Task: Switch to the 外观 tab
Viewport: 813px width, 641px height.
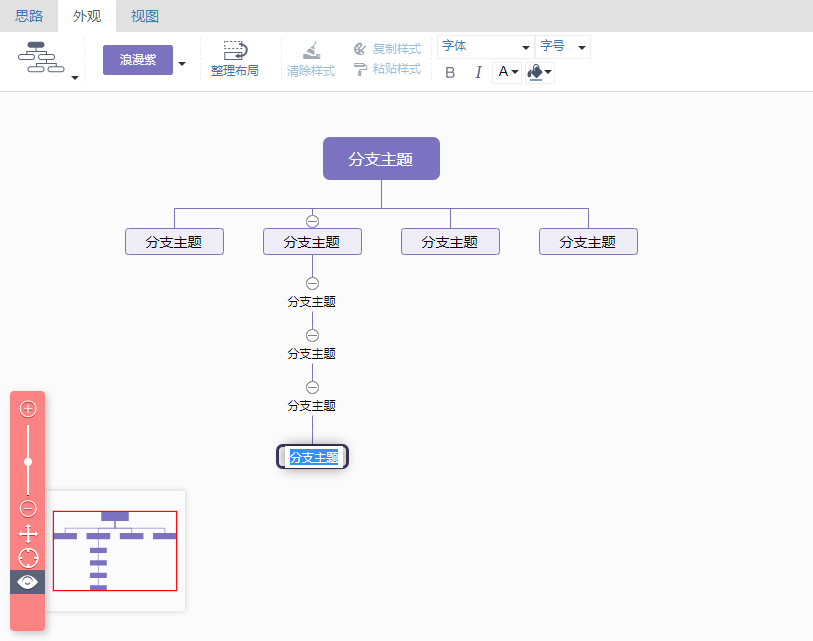Action: tap(87, 16)
